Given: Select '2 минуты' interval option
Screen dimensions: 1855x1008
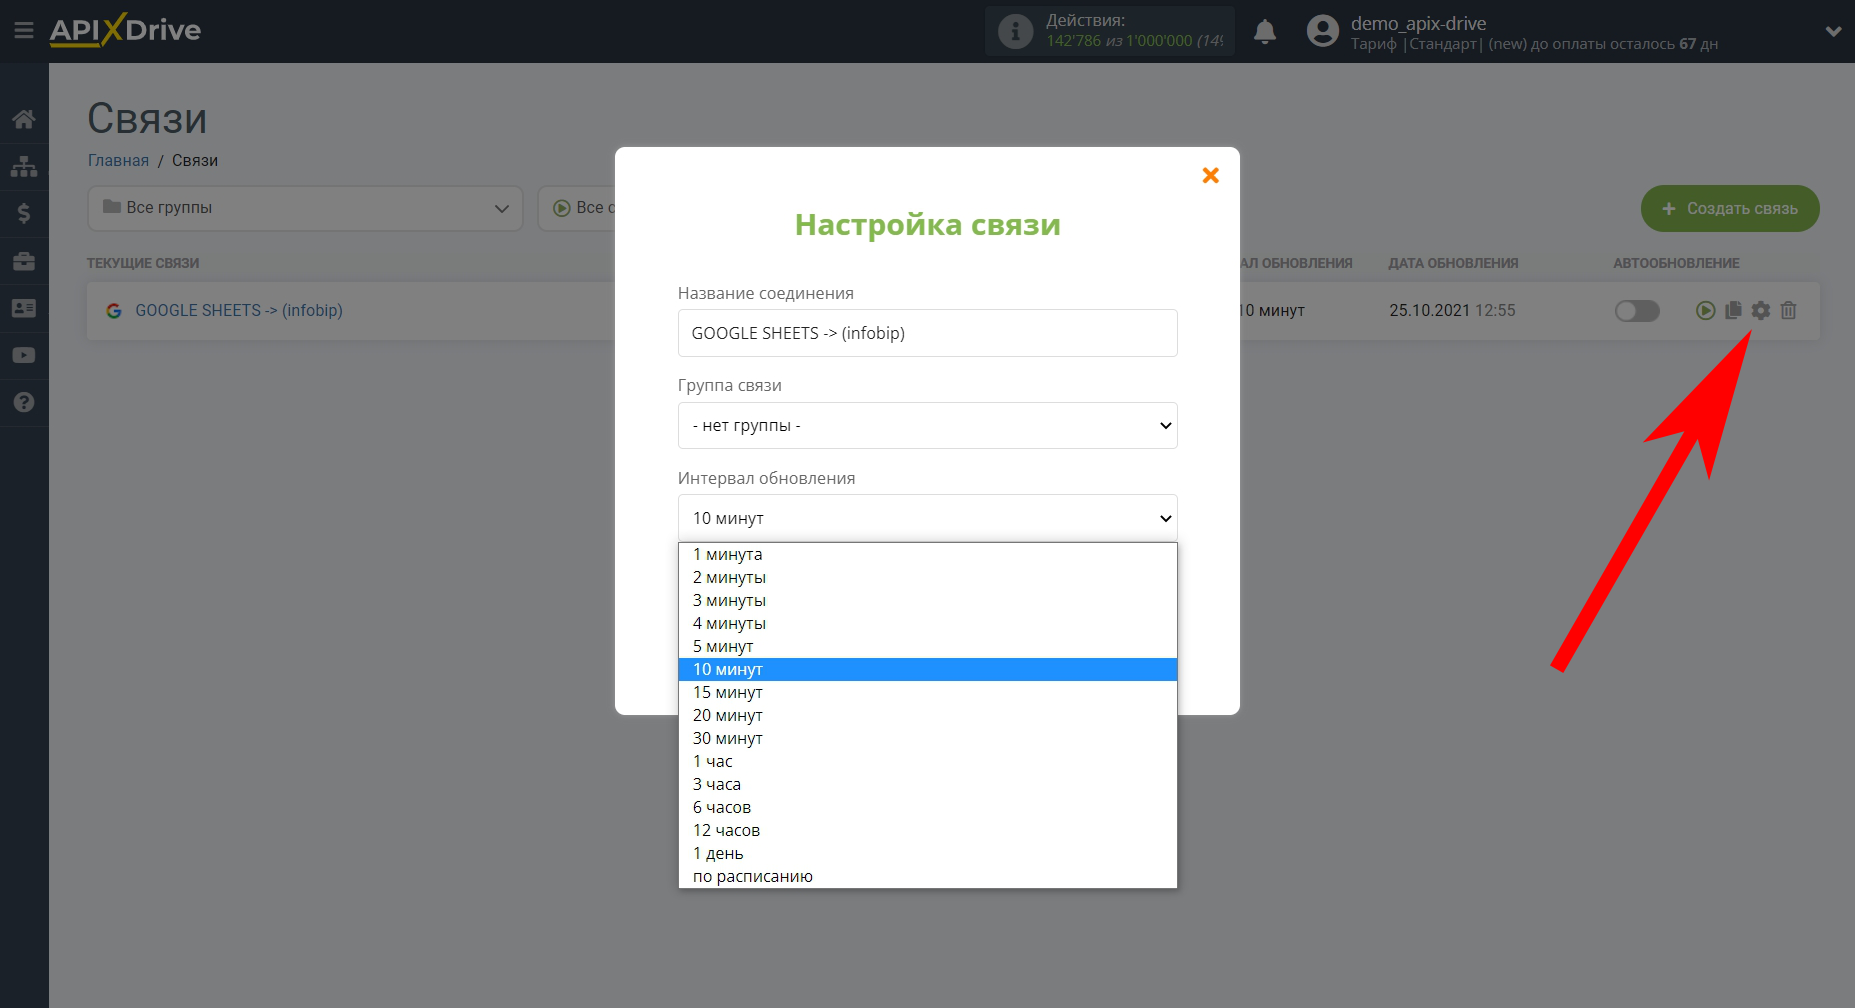Looking at the screenshot, I should [x=927, y=577].
